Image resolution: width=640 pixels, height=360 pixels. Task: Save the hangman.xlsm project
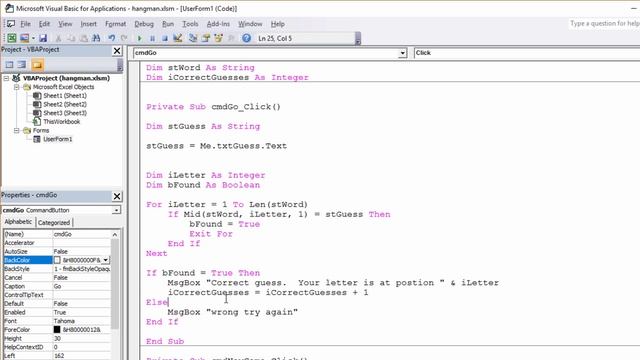(43, 38)
